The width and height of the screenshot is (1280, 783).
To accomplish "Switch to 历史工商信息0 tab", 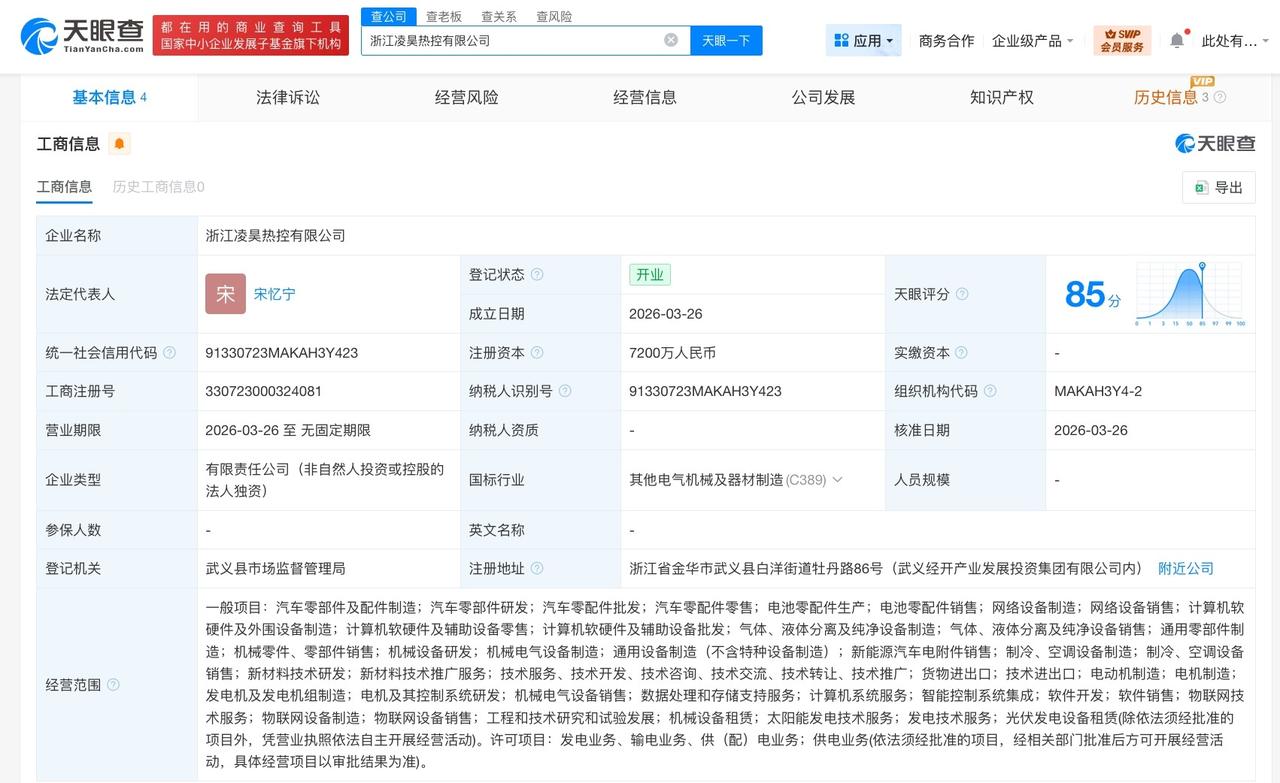I will [x=157, y=187].
